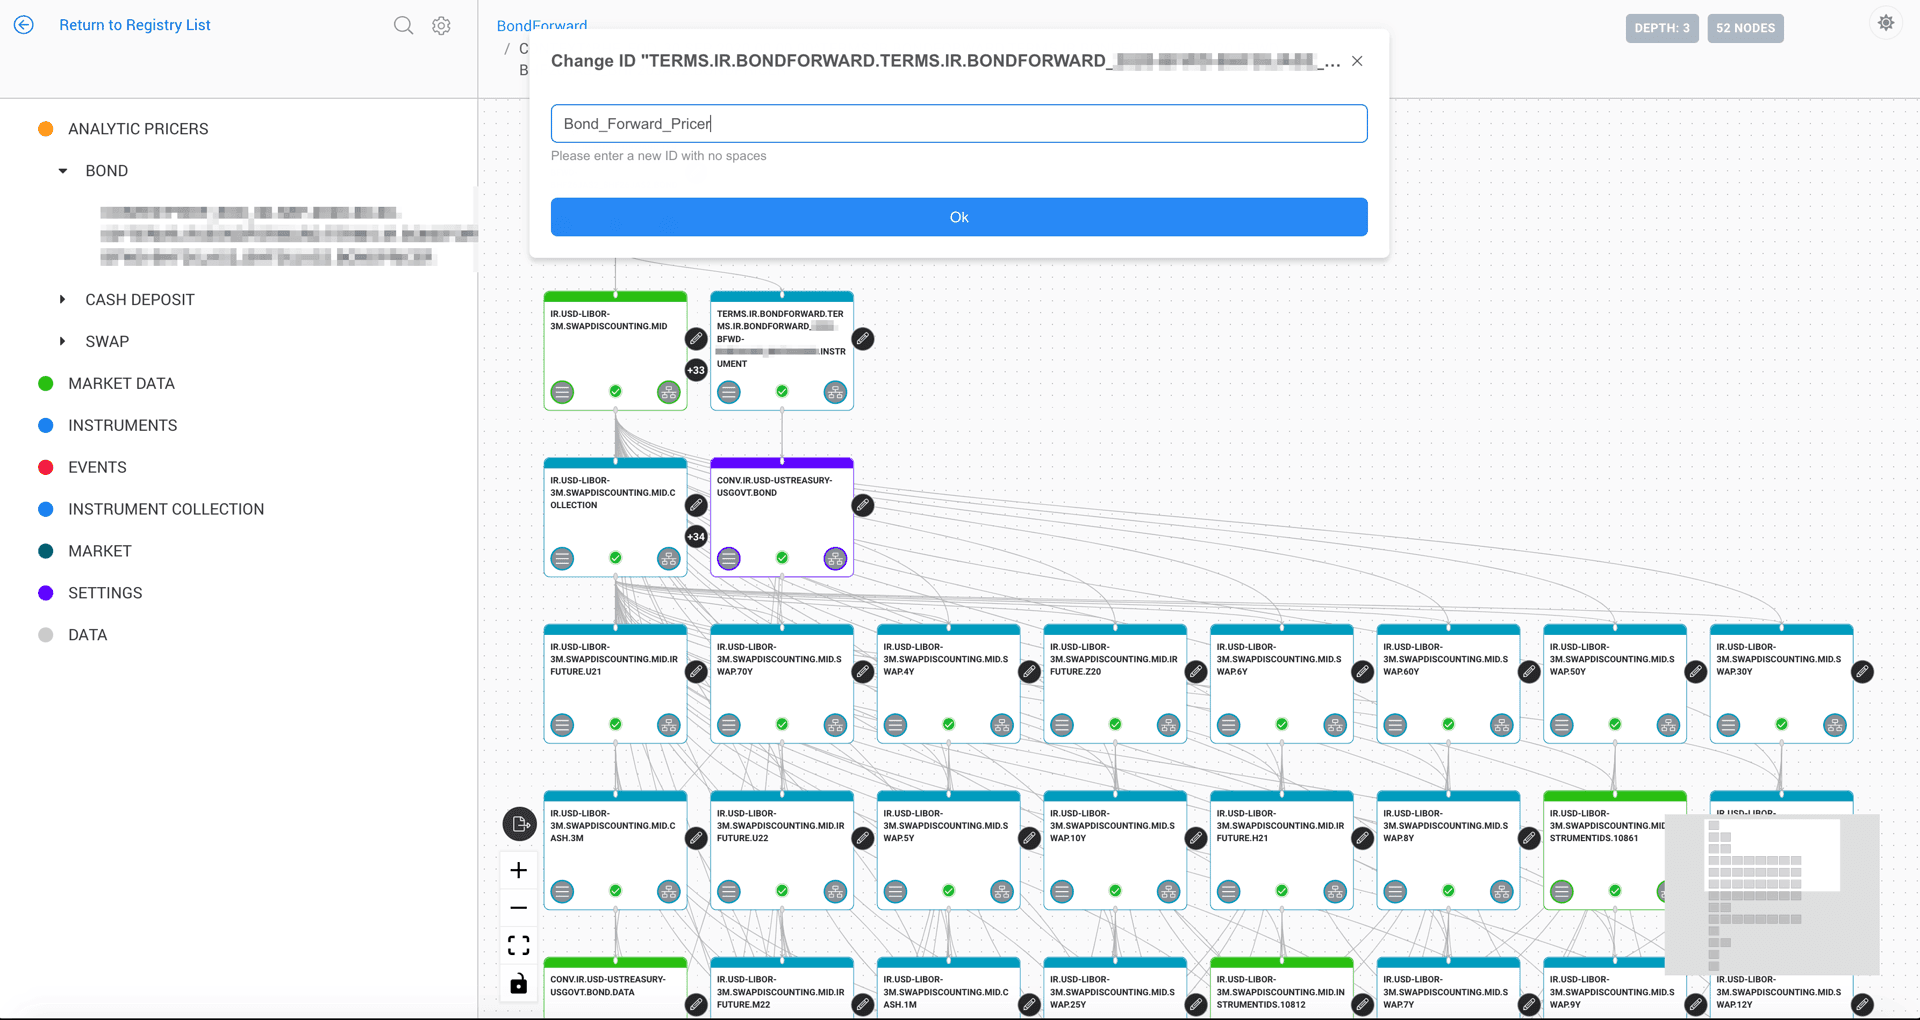Zoom in using the plus icon
This screenshot has width=1920, height=1020.
tap(519, 870)
